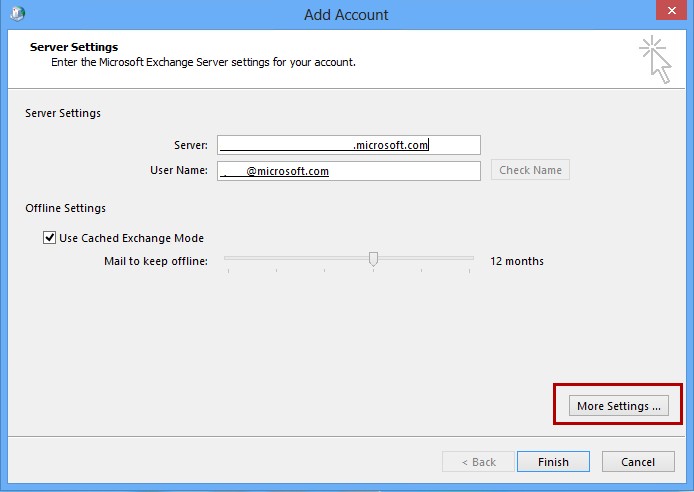This screenshot has width=694, height=492.
Task: Click the Finish button
Action: click(553, 461)
